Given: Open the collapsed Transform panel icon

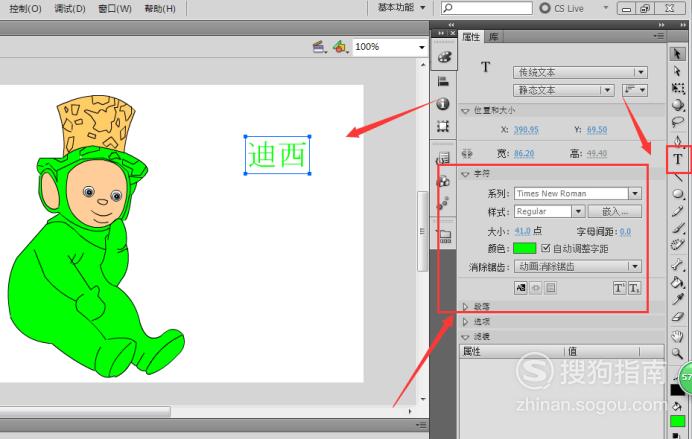Looking at the screenshot, I should point(443,127).
